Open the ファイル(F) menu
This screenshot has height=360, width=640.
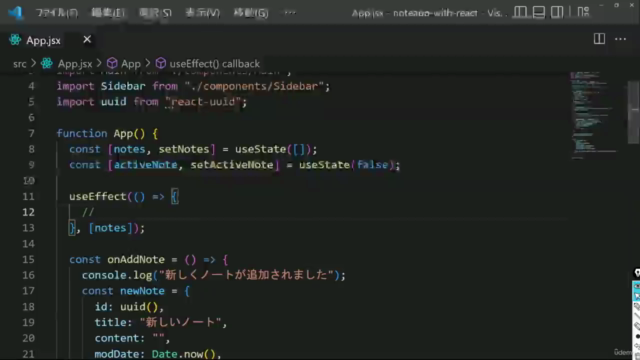(57, 13)
